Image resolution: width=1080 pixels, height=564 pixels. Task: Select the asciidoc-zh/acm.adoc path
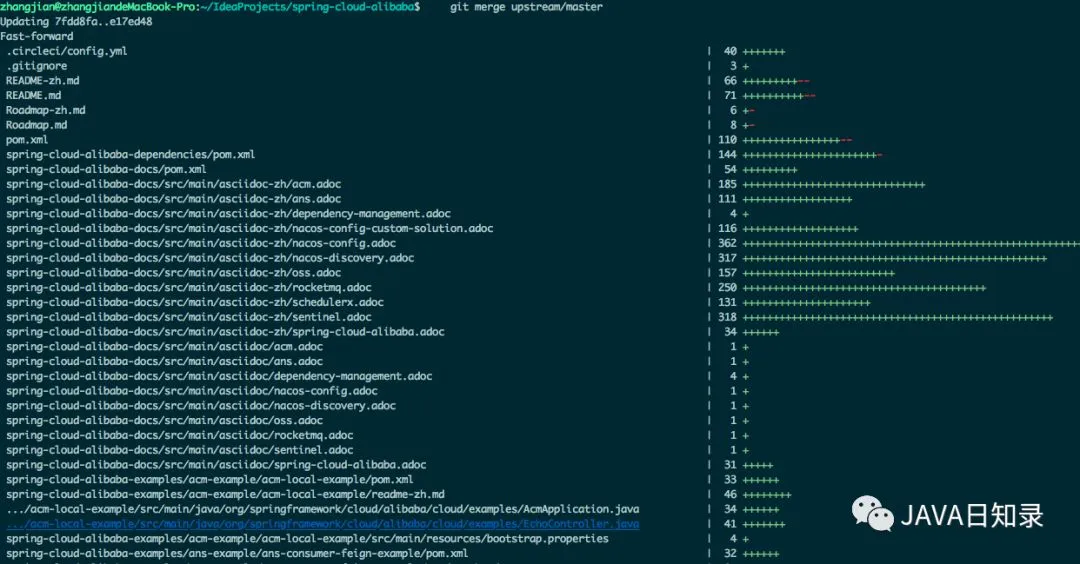[174, 184]
